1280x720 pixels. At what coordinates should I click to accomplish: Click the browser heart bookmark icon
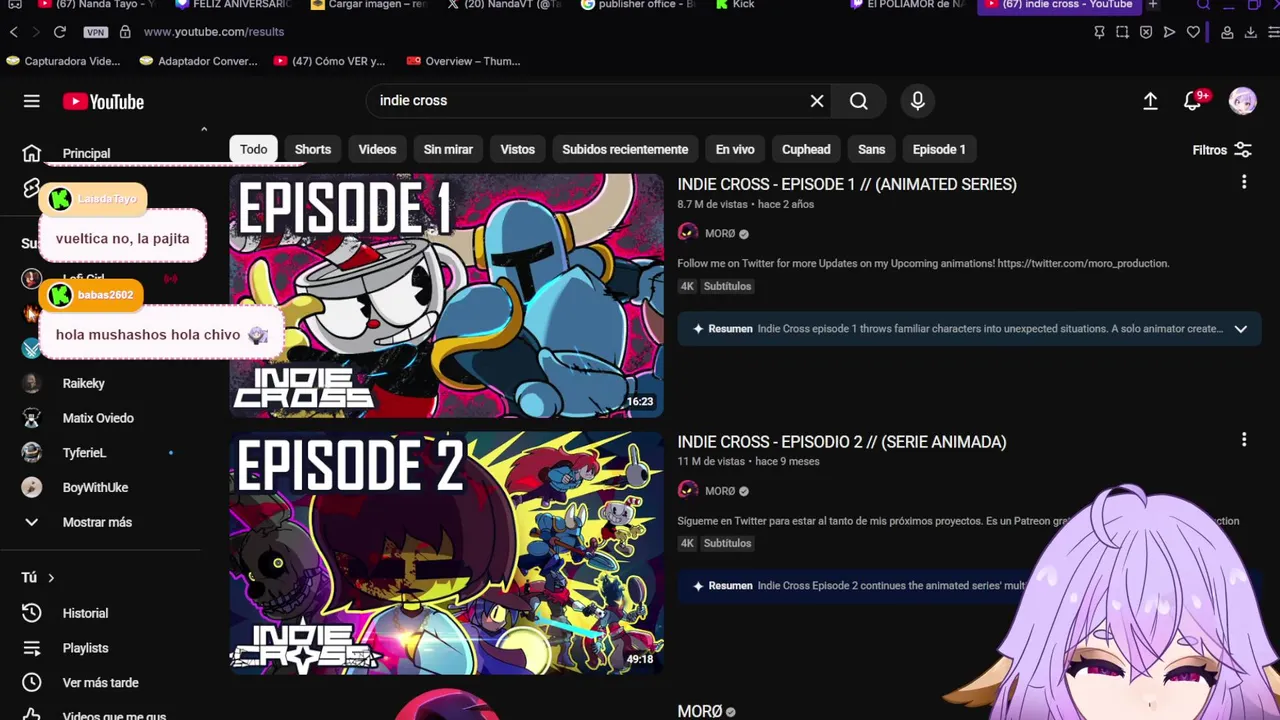coord(1193,32)
